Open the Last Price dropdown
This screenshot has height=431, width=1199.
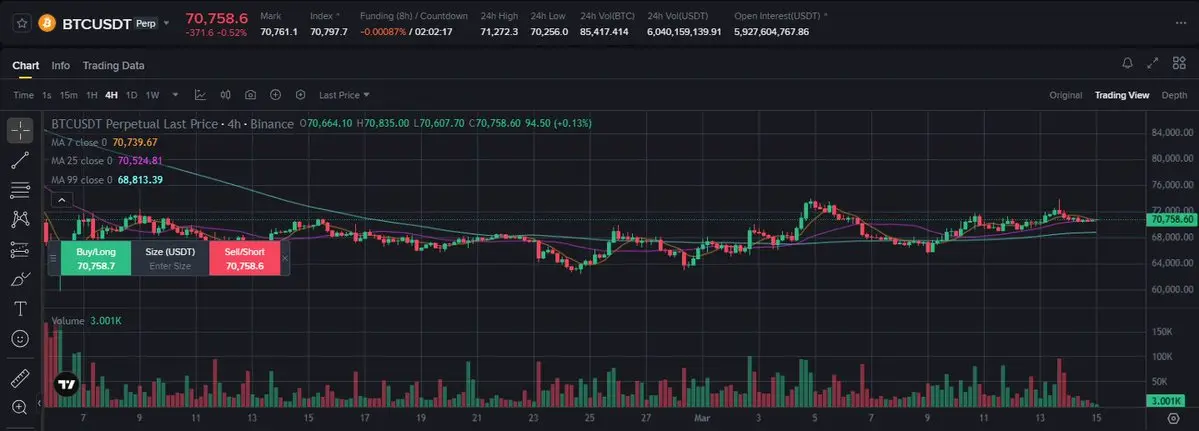pyautogui.click(x=344, y=95)
